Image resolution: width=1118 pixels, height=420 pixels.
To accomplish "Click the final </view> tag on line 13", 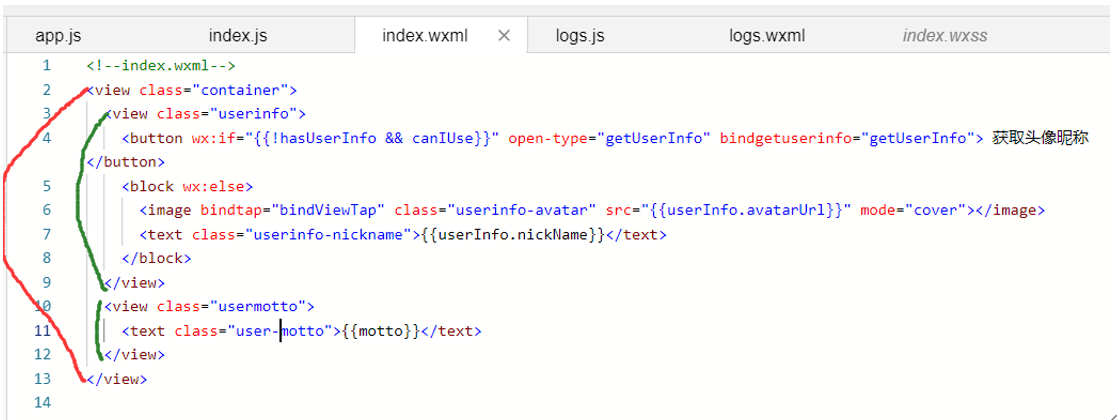I will pyautogui.click(x=117, y=379).
